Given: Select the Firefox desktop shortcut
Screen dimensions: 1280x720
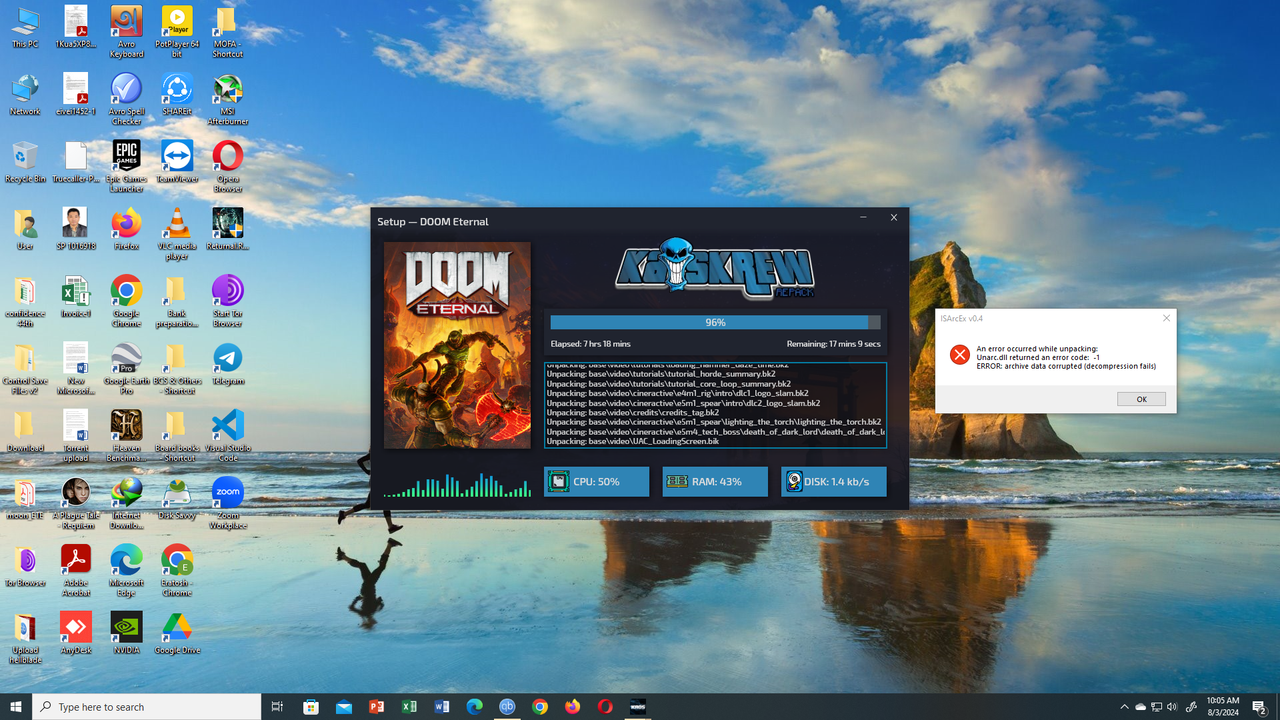Looking at the screenshot, I should [x=126, y=230].
